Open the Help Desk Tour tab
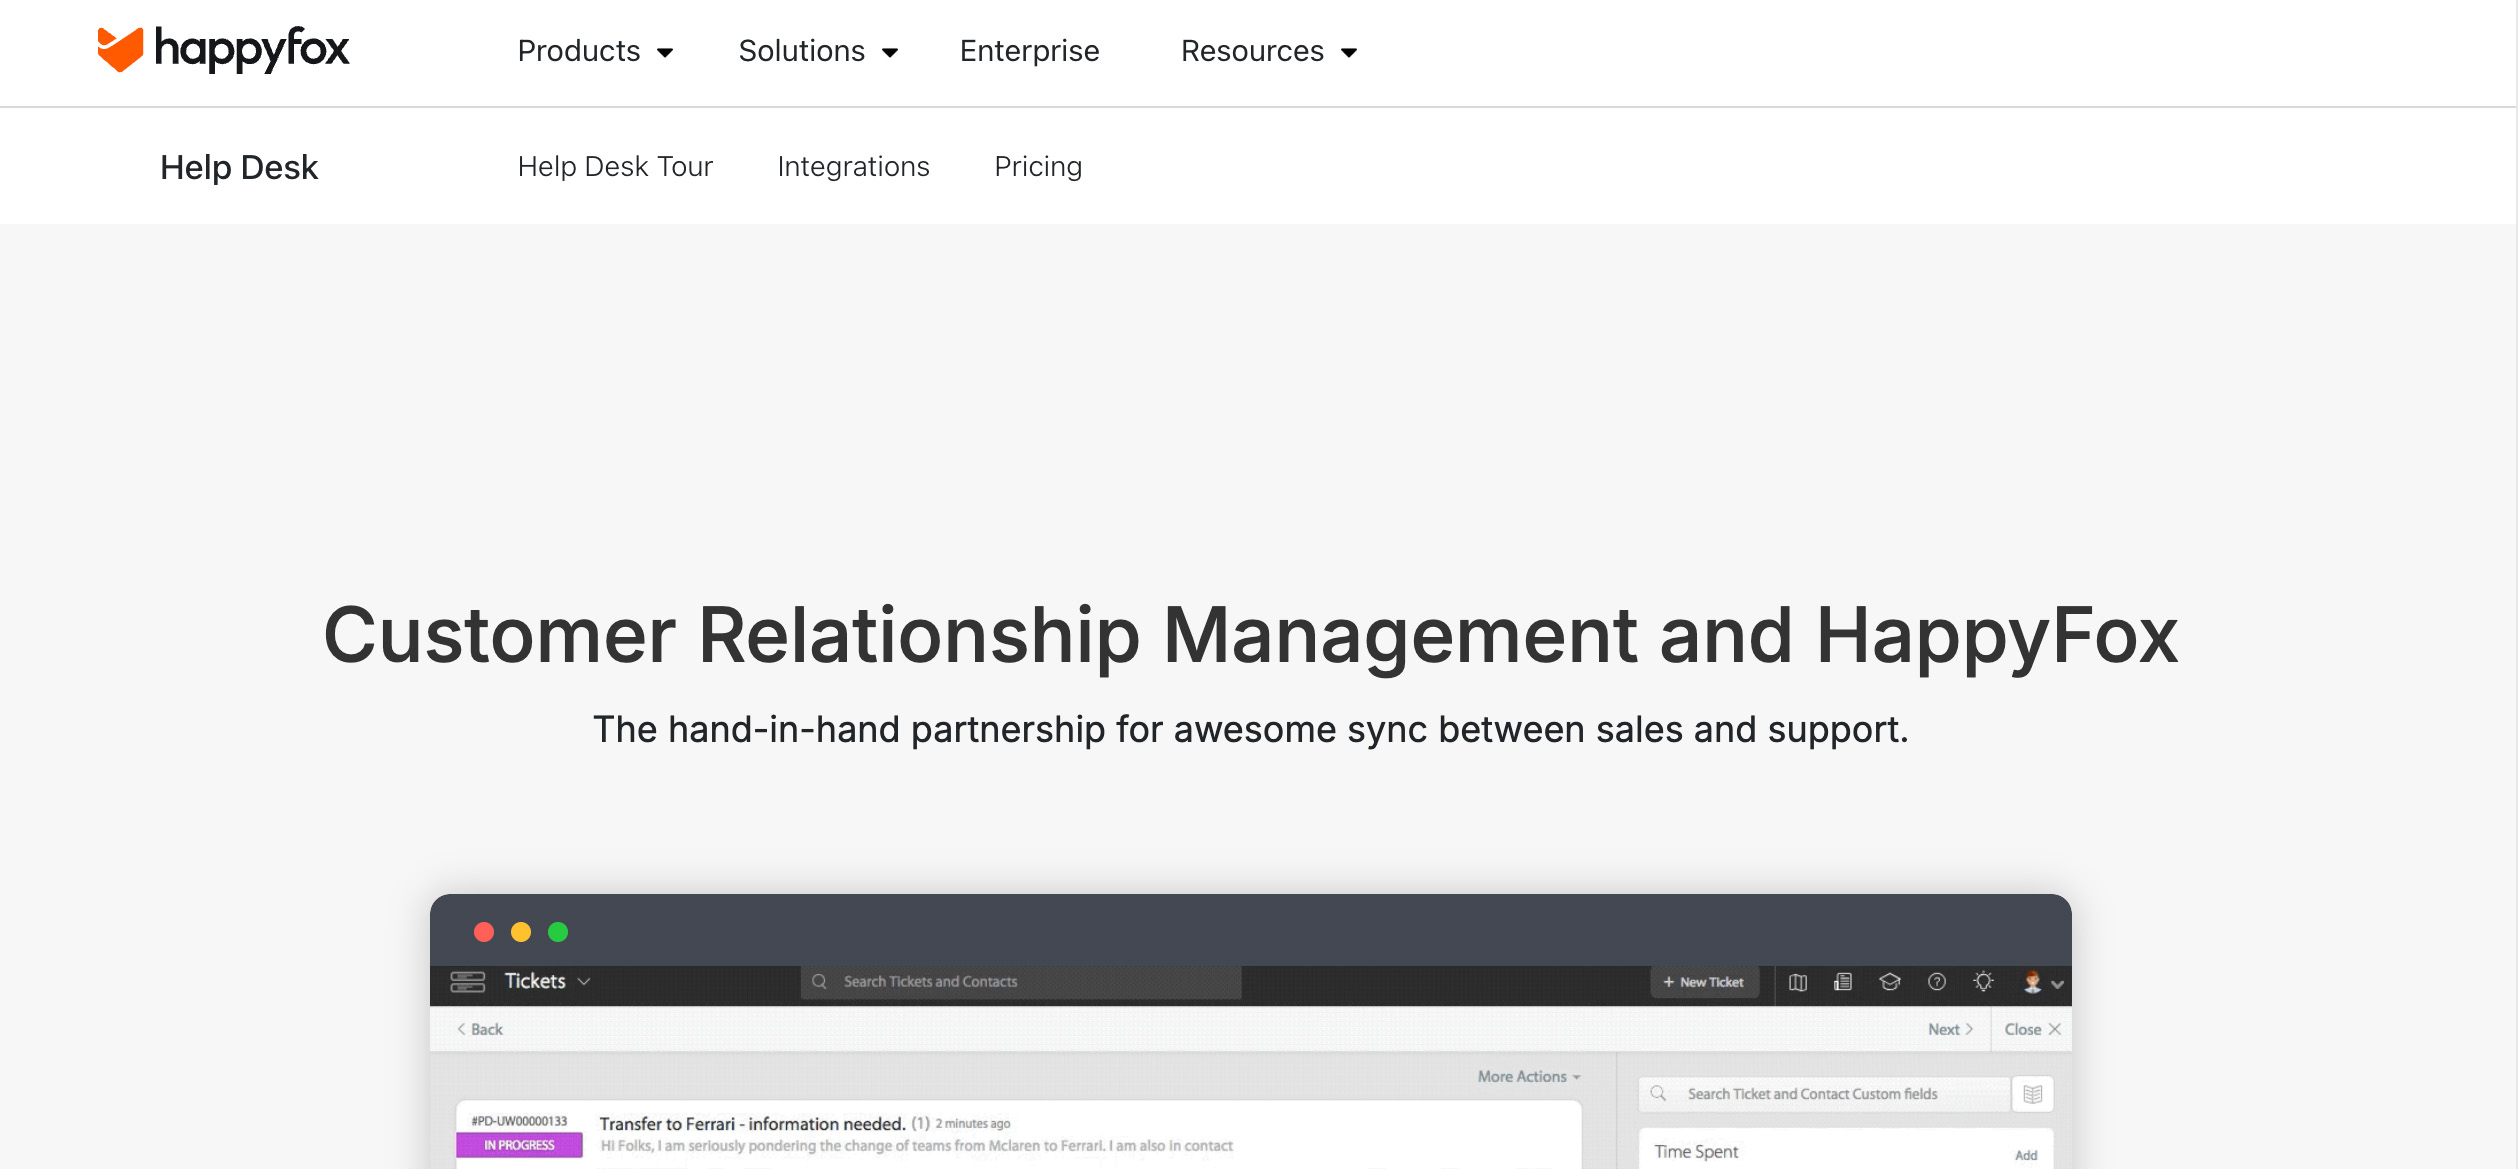Screen dimensions: 2518x1169 click(x=615, y=166)
